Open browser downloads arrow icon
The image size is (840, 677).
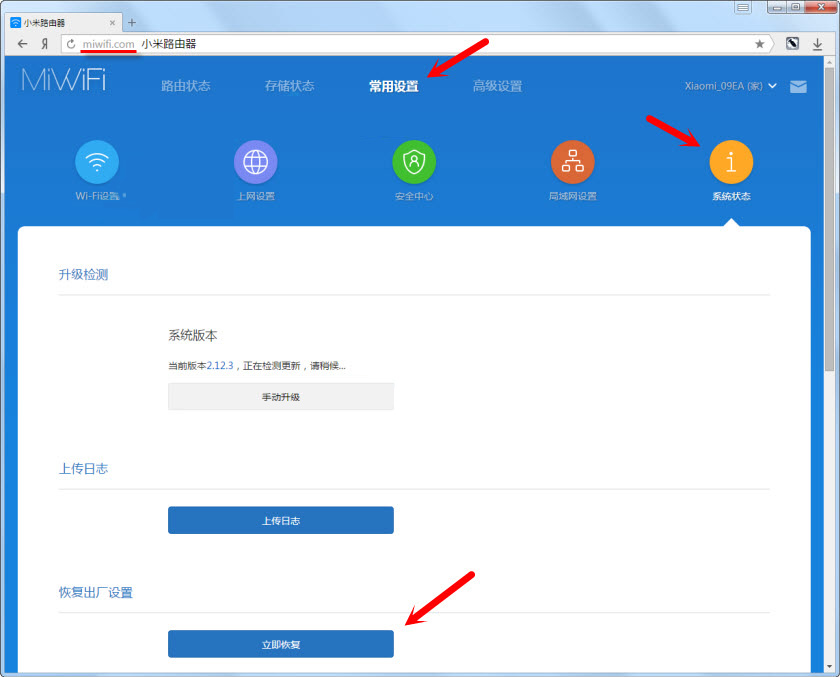(x=817, y=44)
